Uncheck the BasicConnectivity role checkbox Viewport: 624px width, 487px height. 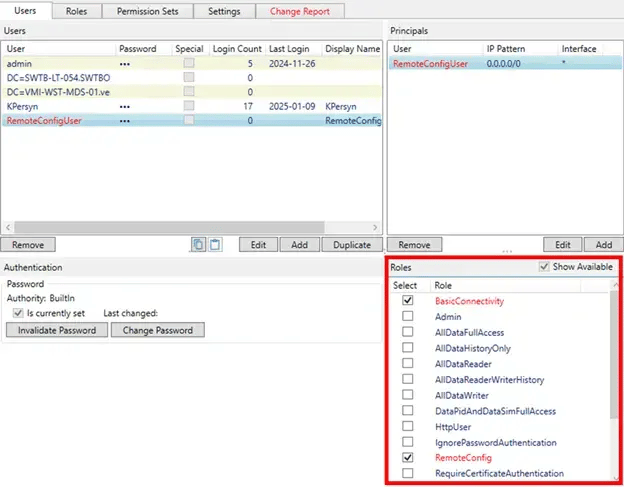click(x=407, y=300)
